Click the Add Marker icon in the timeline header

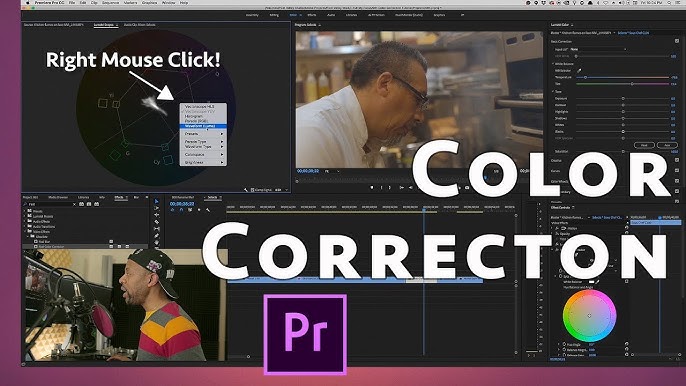(x=199, y=210)
